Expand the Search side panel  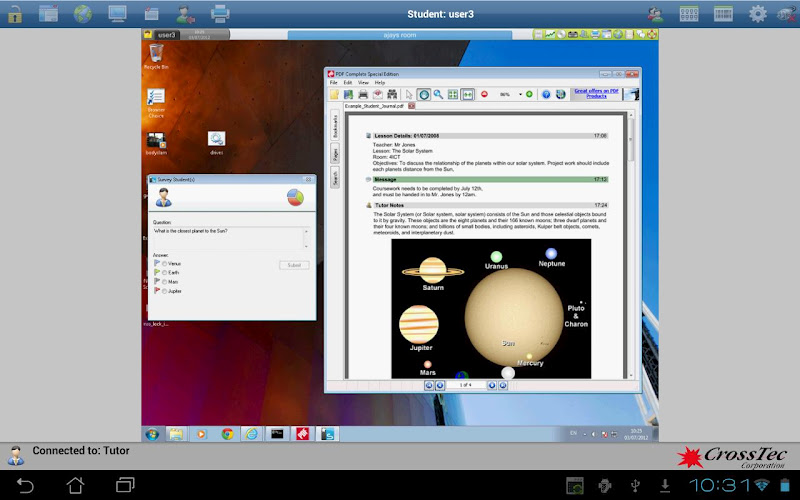tap(335, 178)
